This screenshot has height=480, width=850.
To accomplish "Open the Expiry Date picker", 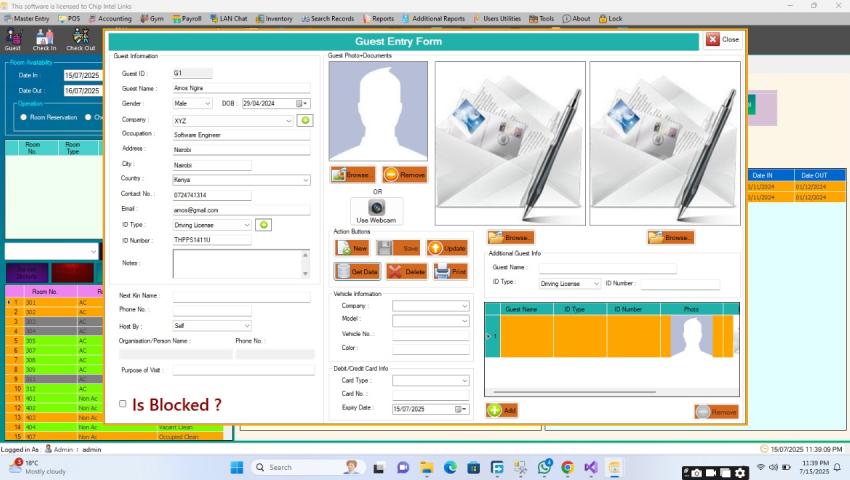I will pyautogui.click(x=461, y=409).
